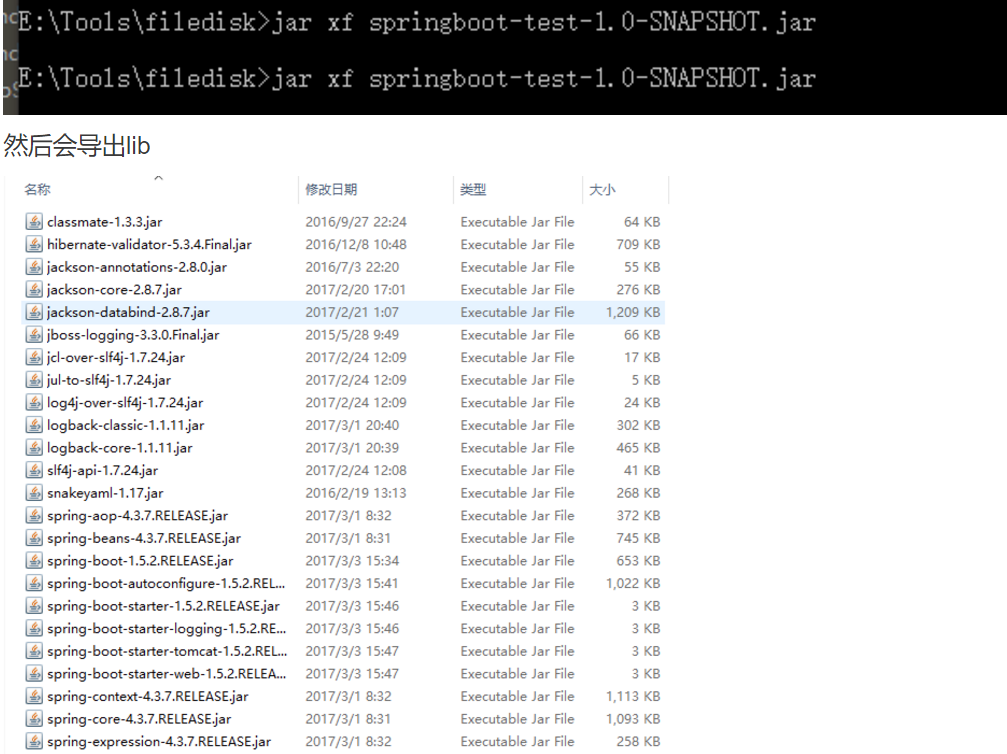1007x754 pixels.
Task: Select file name jul-to-slf4j-1.7.24.jar
Action: [109, 380]
